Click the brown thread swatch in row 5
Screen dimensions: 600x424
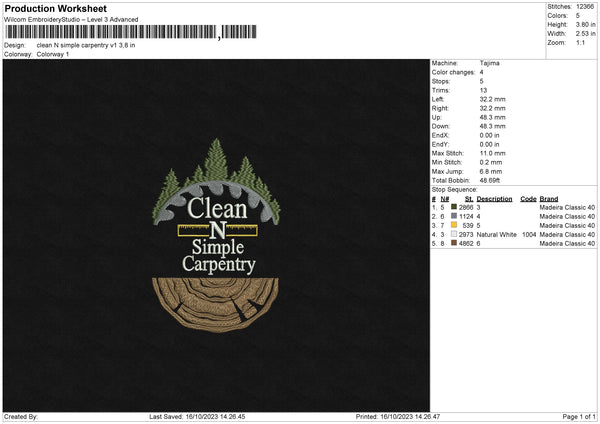454,243
